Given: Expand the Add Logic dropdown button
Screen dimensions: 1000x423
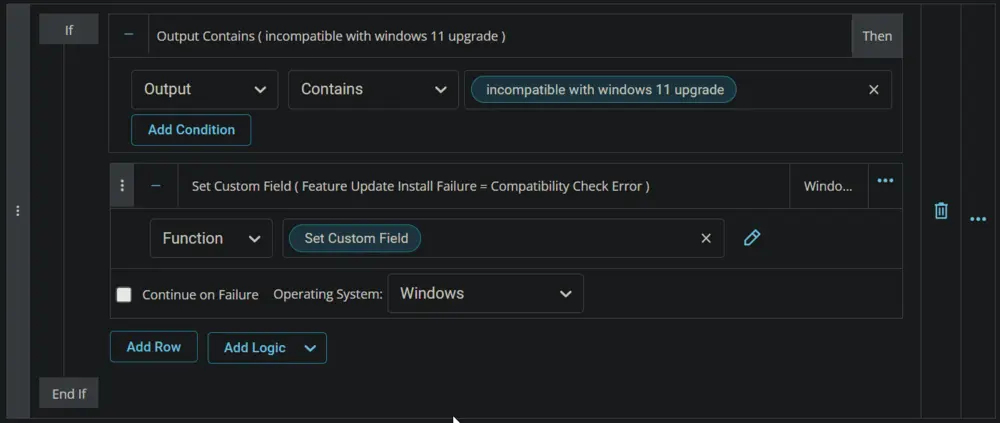Looking at the screenshot, I should [267, 348].
